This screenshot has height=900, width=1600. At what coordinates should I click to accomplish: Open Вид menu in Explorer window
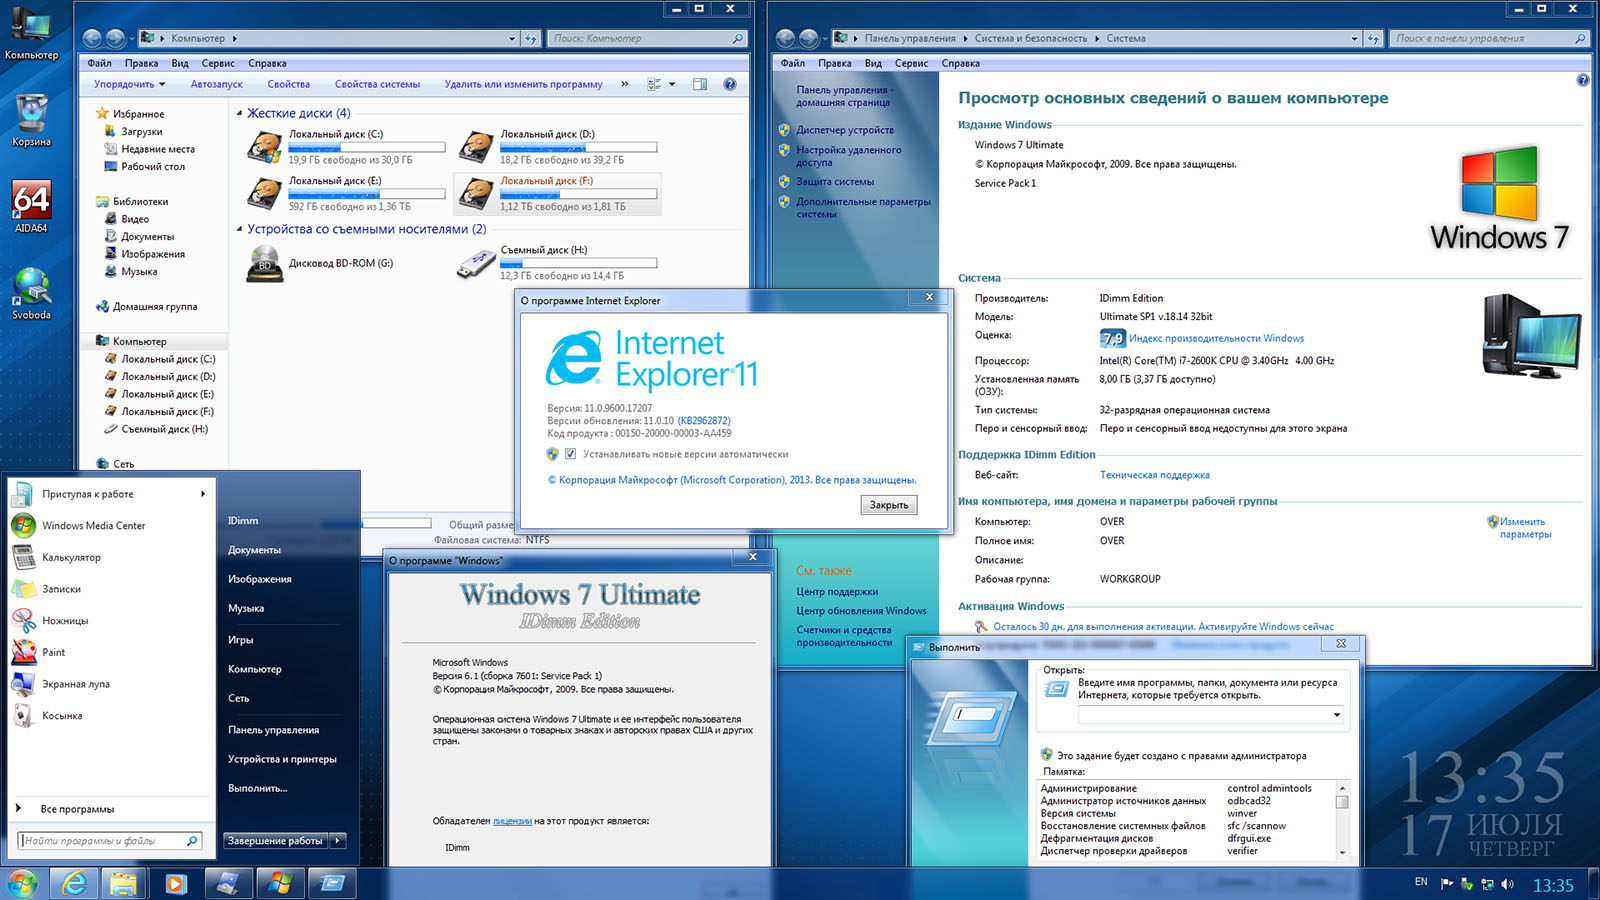pos(180,63)
